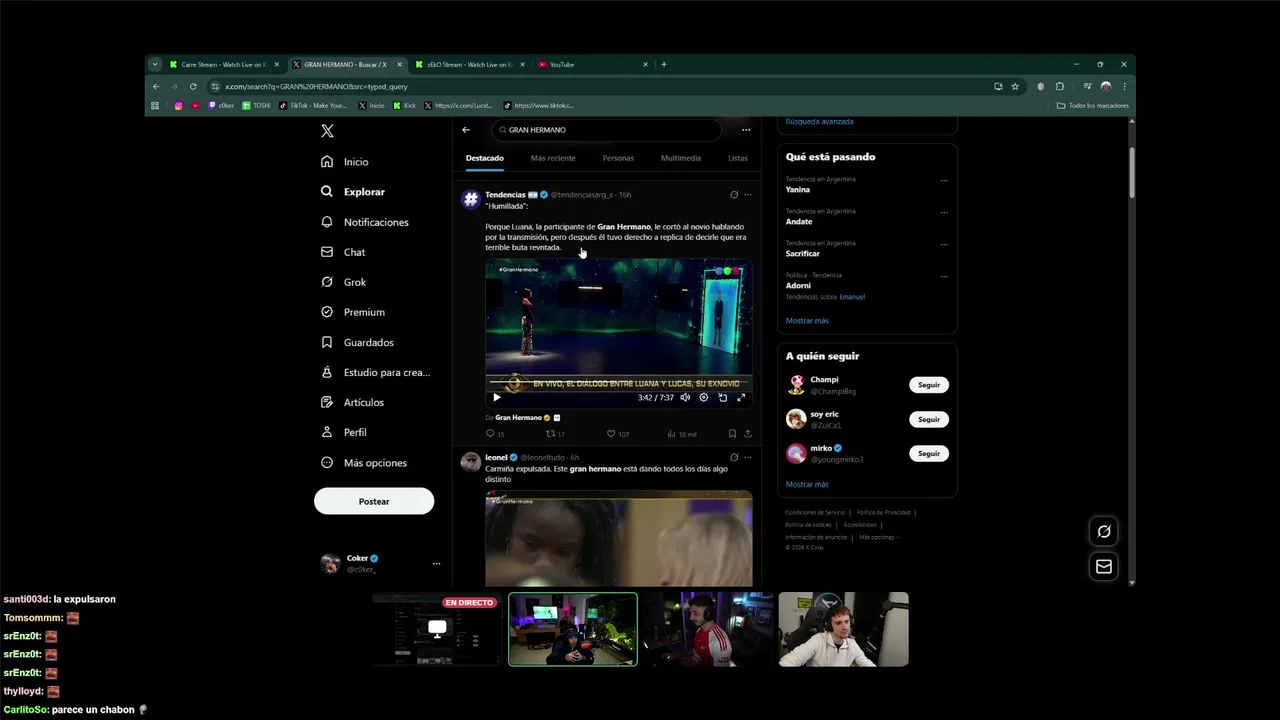Open Chat in the sidebar
The image size is (1280, 720).
coord(343,252)
